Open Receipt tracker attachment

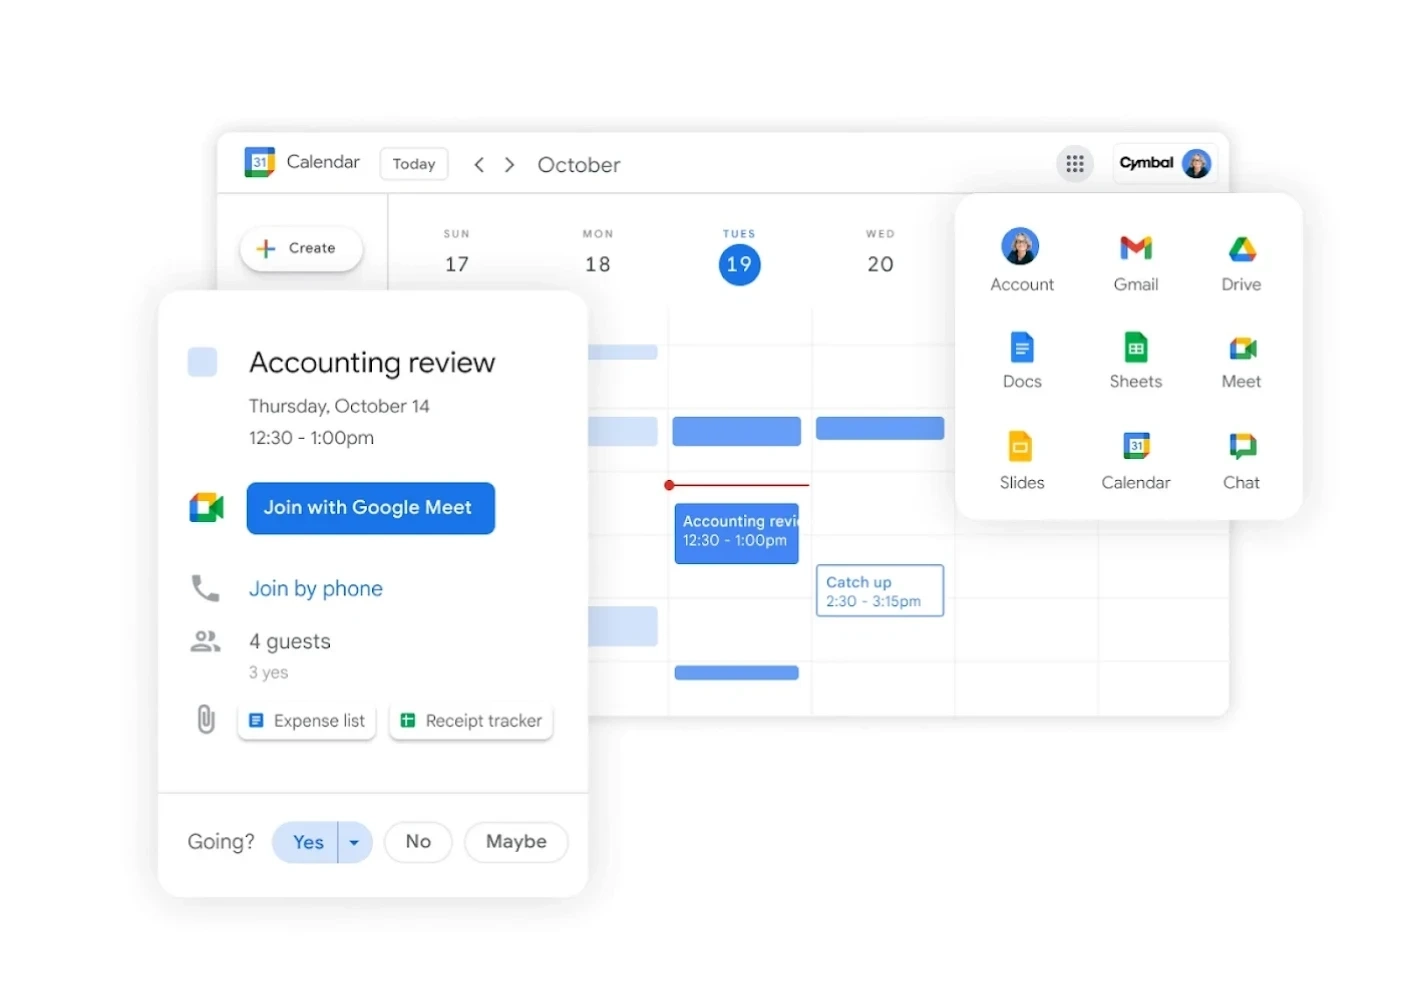click(471, 721)
